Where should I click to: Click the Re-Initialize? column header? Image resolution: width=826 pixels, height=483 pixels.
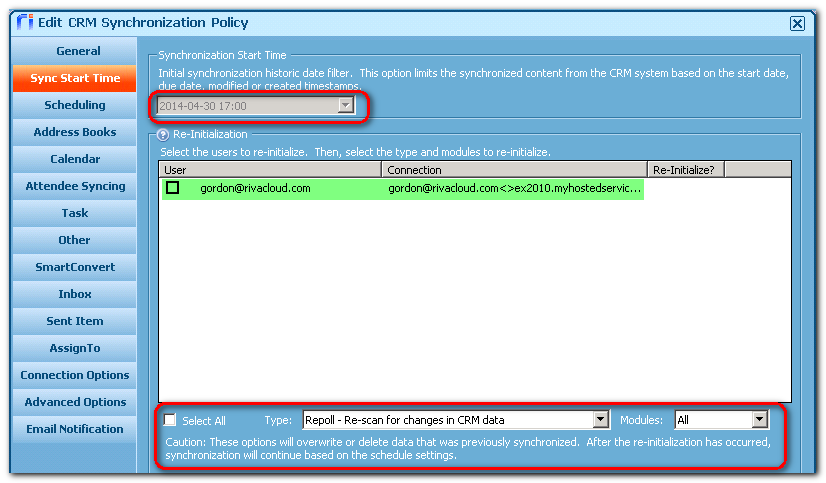pos(686,170)
